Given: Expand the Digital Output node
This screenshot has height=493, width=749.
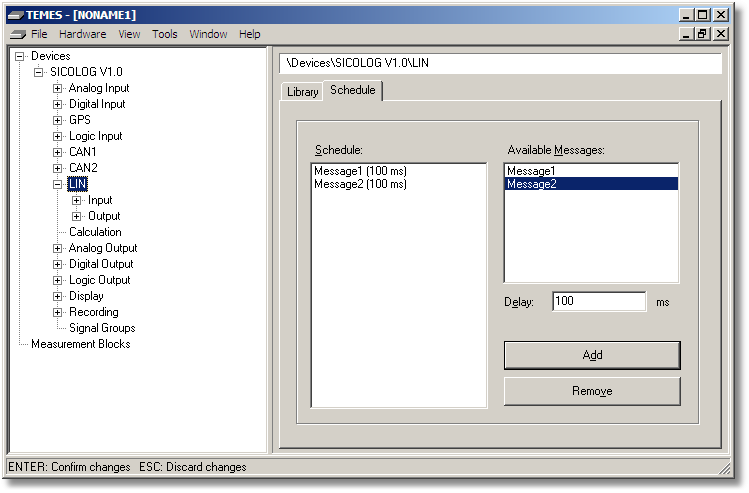Looking at the screenshot, I should 57,264.
